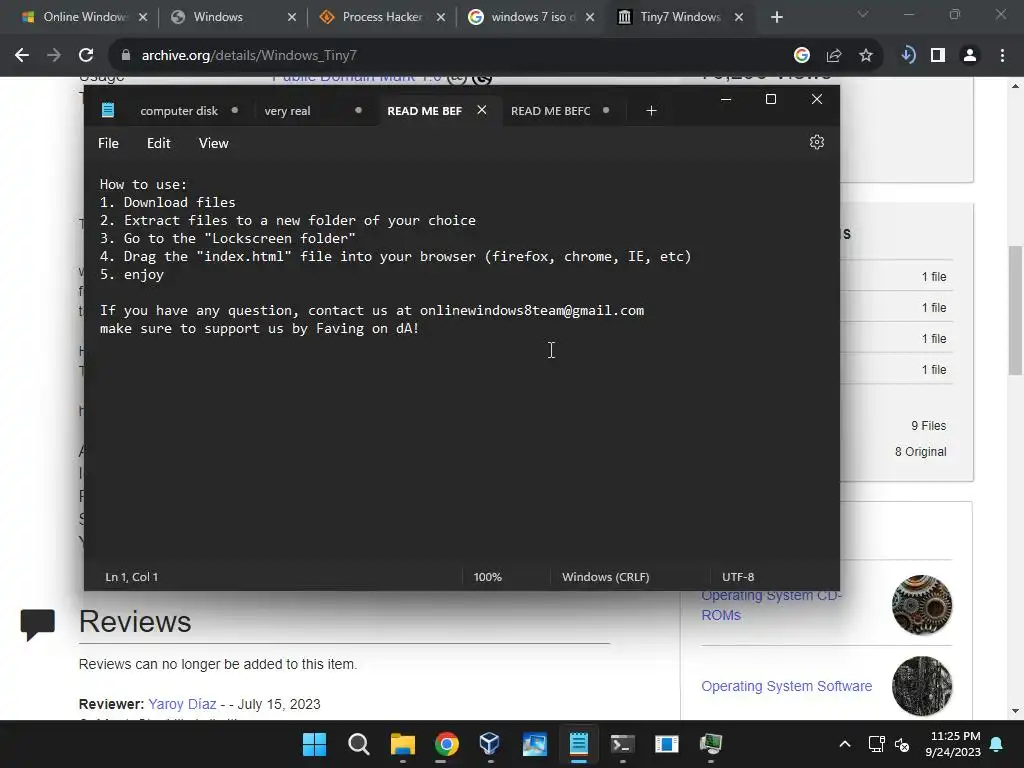Screen dimensions: 1024x768
Task: Open Windows Start menu
Action: point(314,744)
